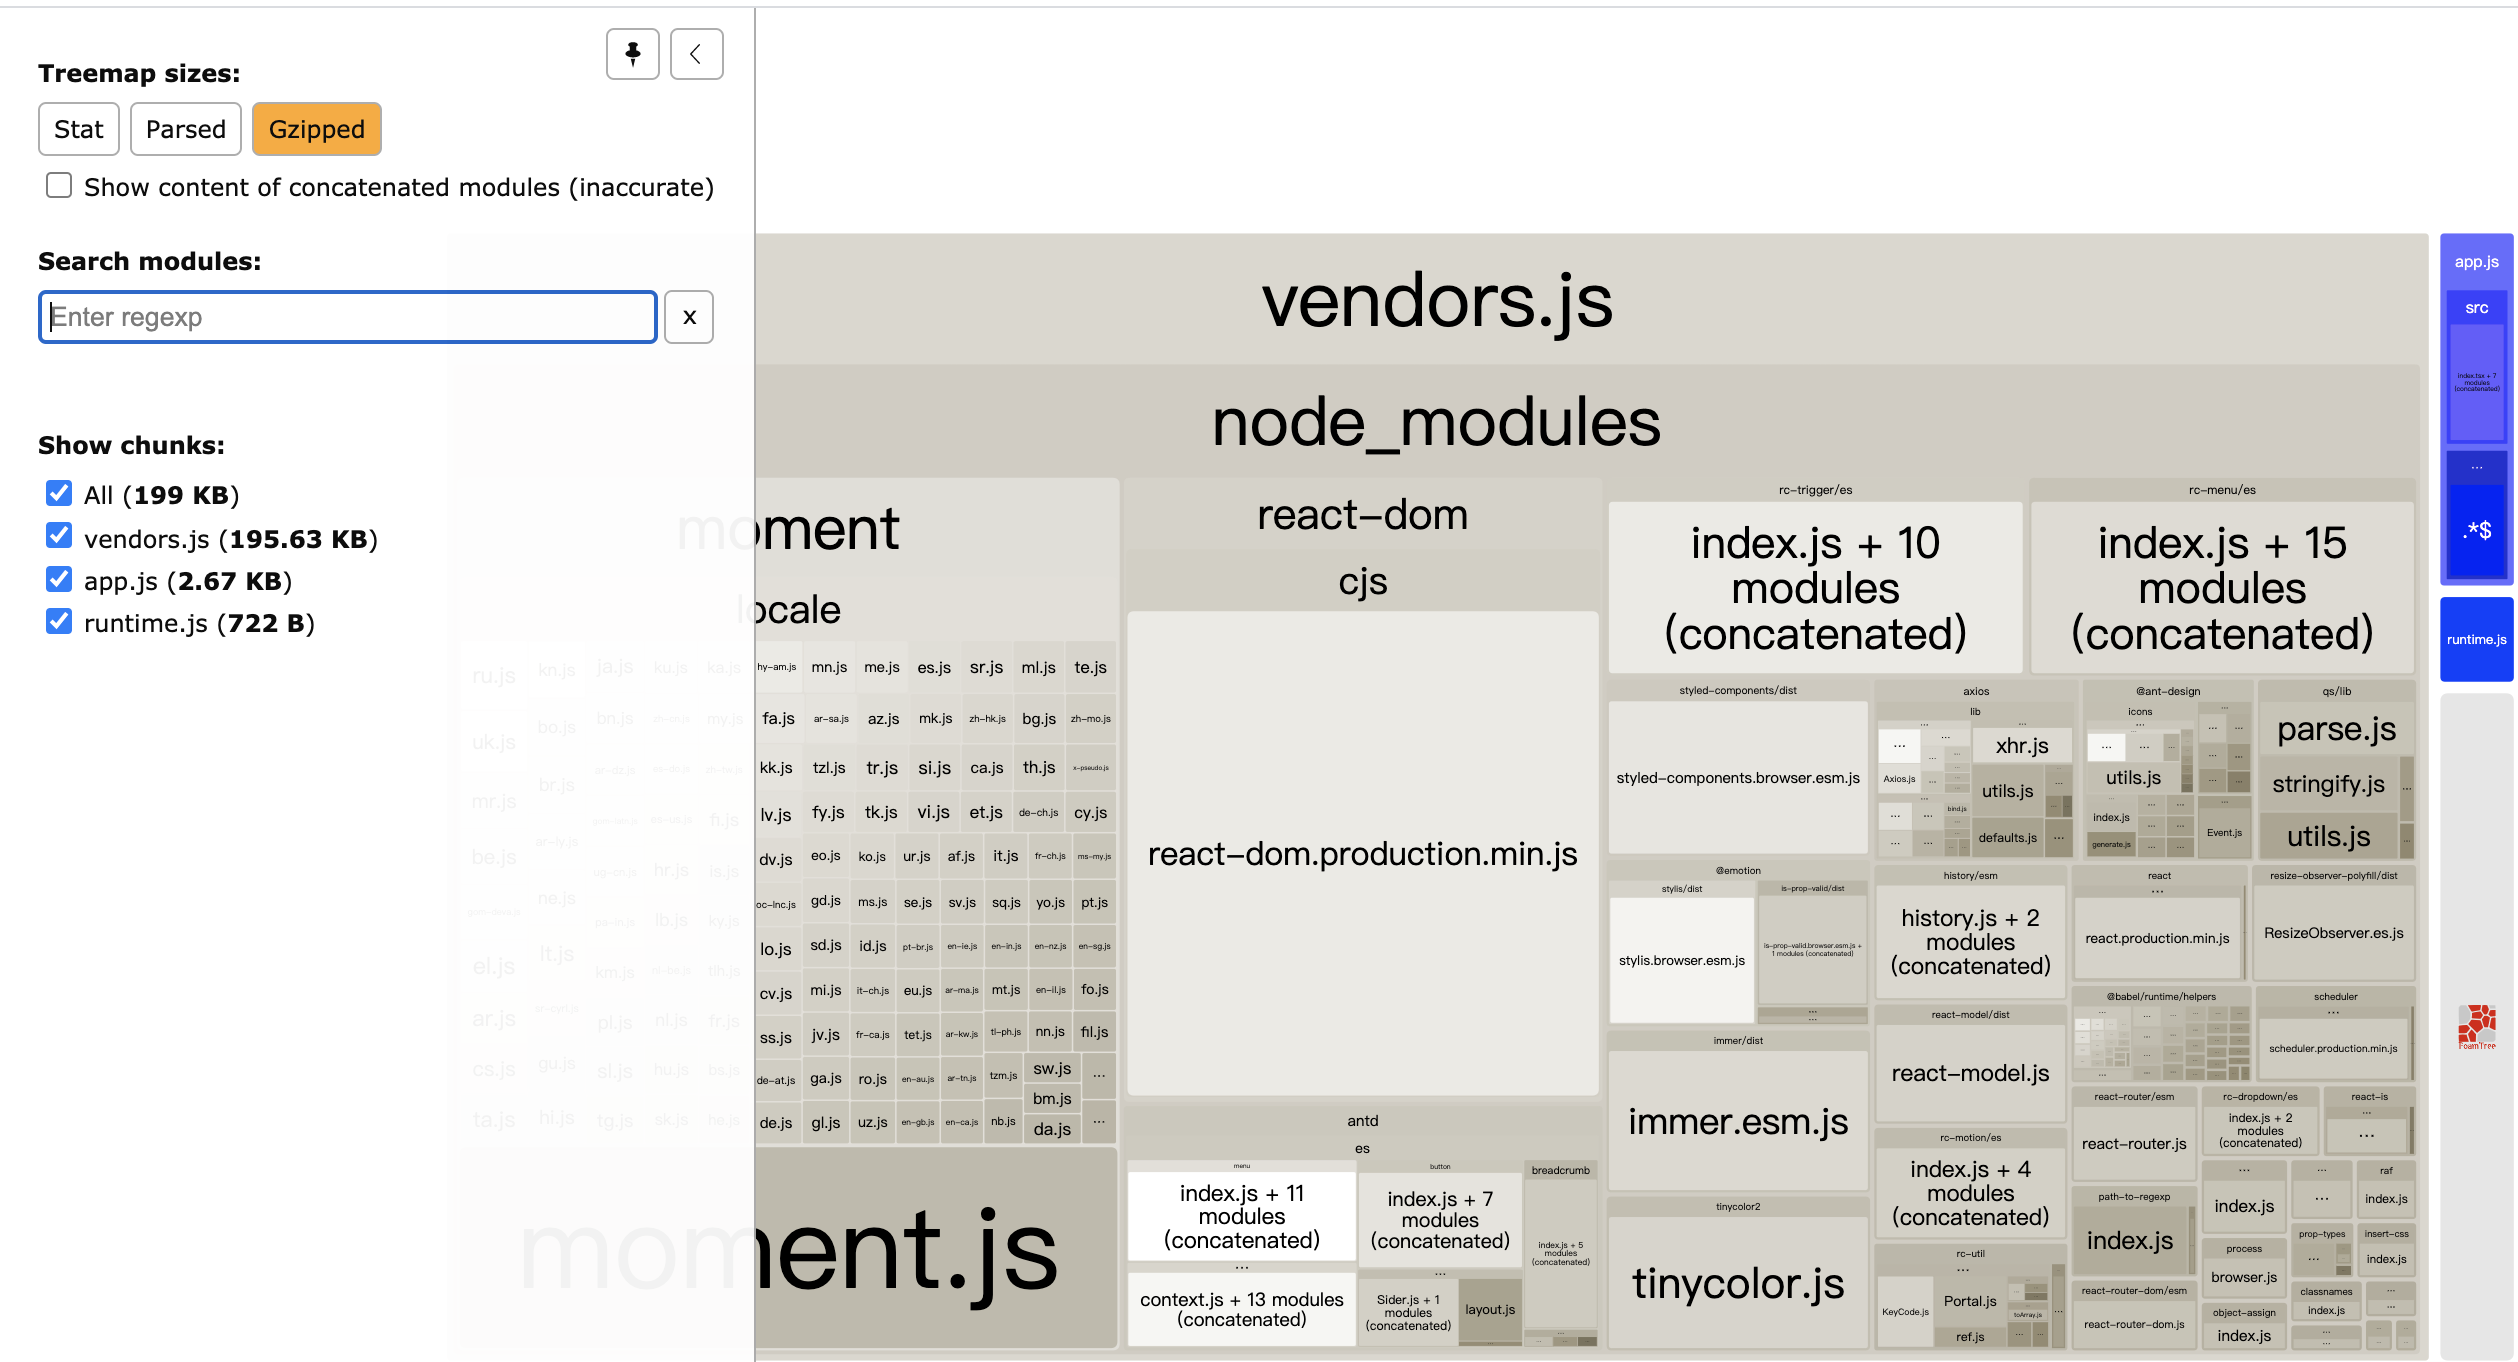Enable Show content of concatenated modules
2518x1362 pixels.
click(59, 185)
